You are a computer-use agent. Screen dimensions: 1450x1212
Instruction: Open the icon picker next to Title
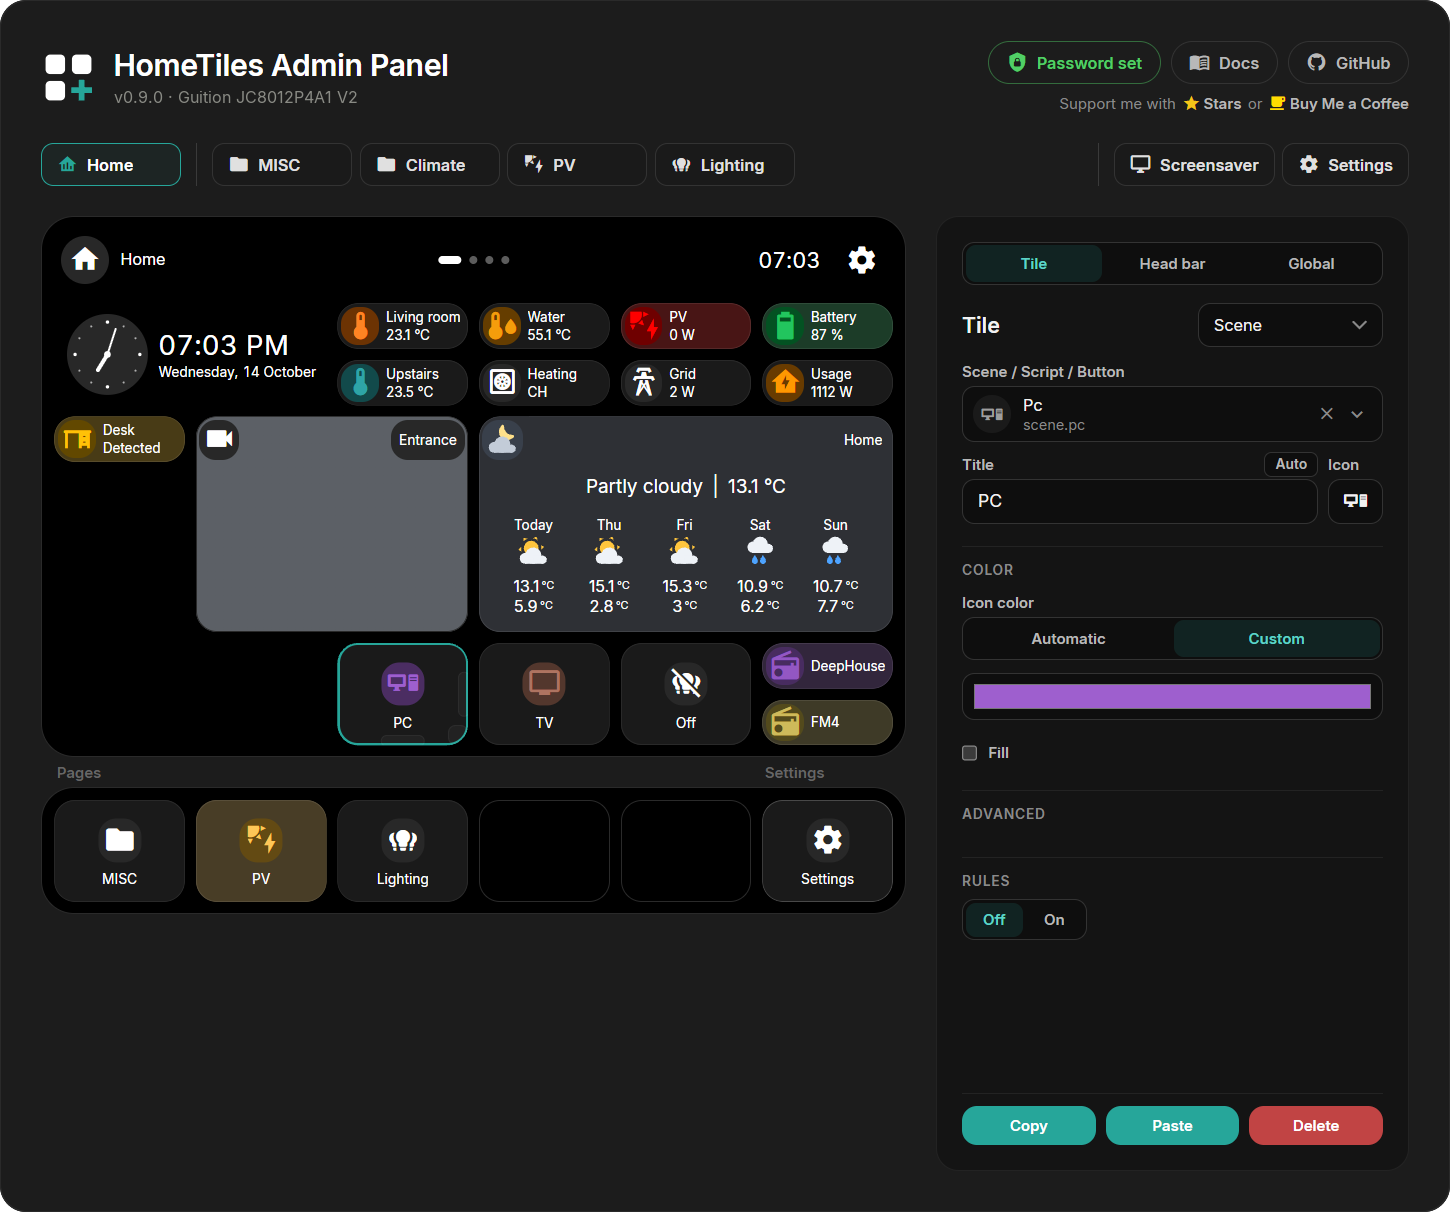pos(1355,501)
